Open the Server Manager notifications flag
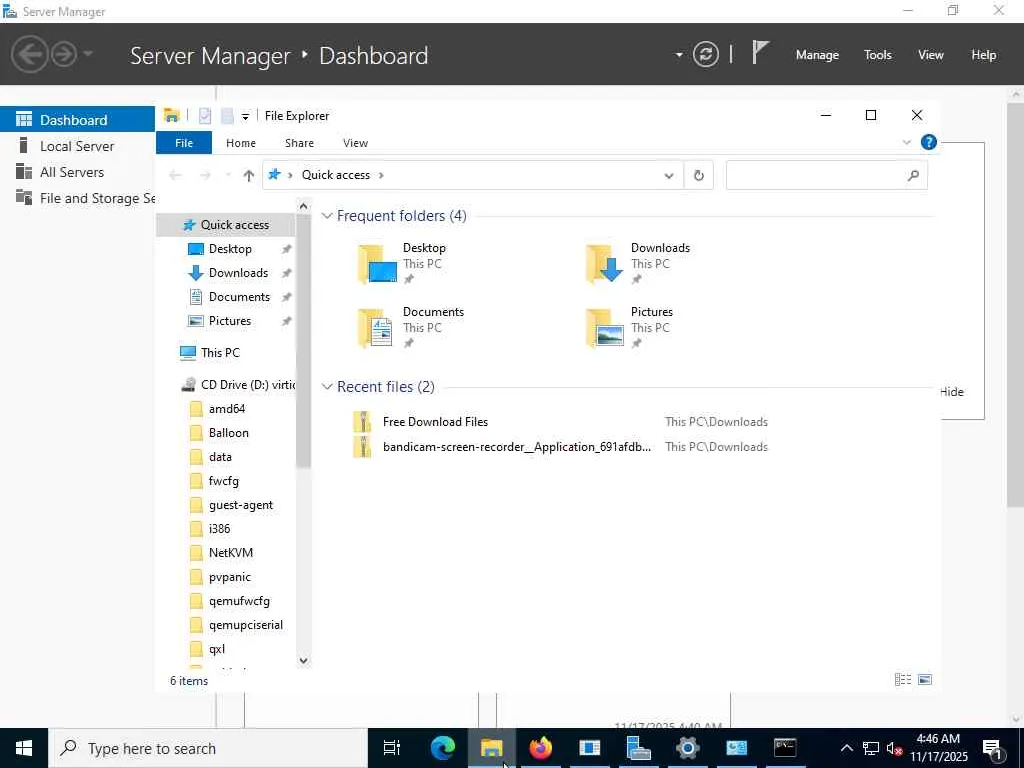 point(760,52)
